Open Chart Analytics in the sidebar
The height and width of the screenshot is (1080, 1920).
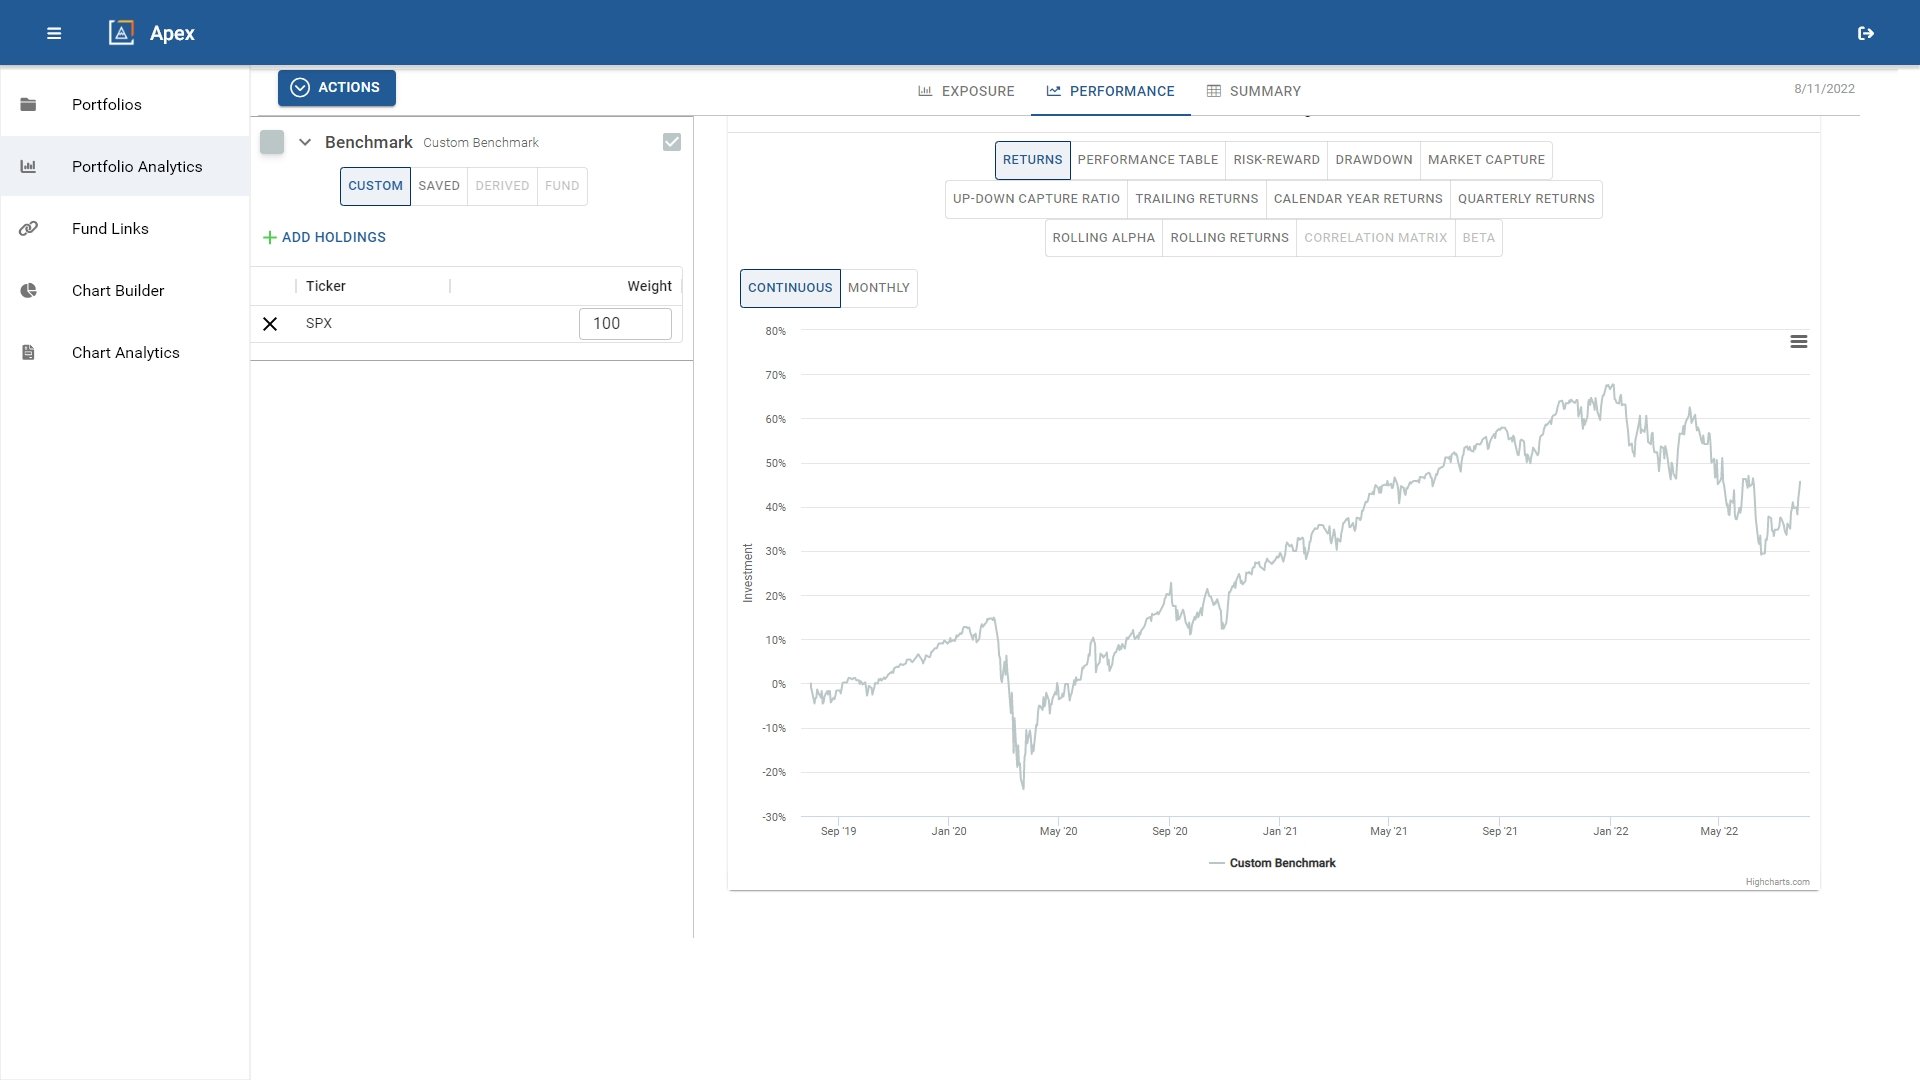click(x=125, y=352)
